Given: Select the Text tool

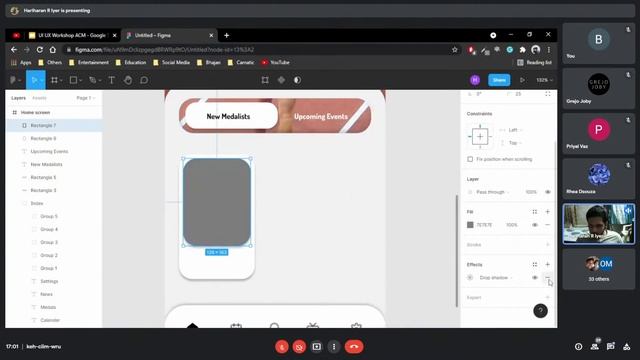Looking at the screenshot, I should pyautogui.click(x=111, y=80).
